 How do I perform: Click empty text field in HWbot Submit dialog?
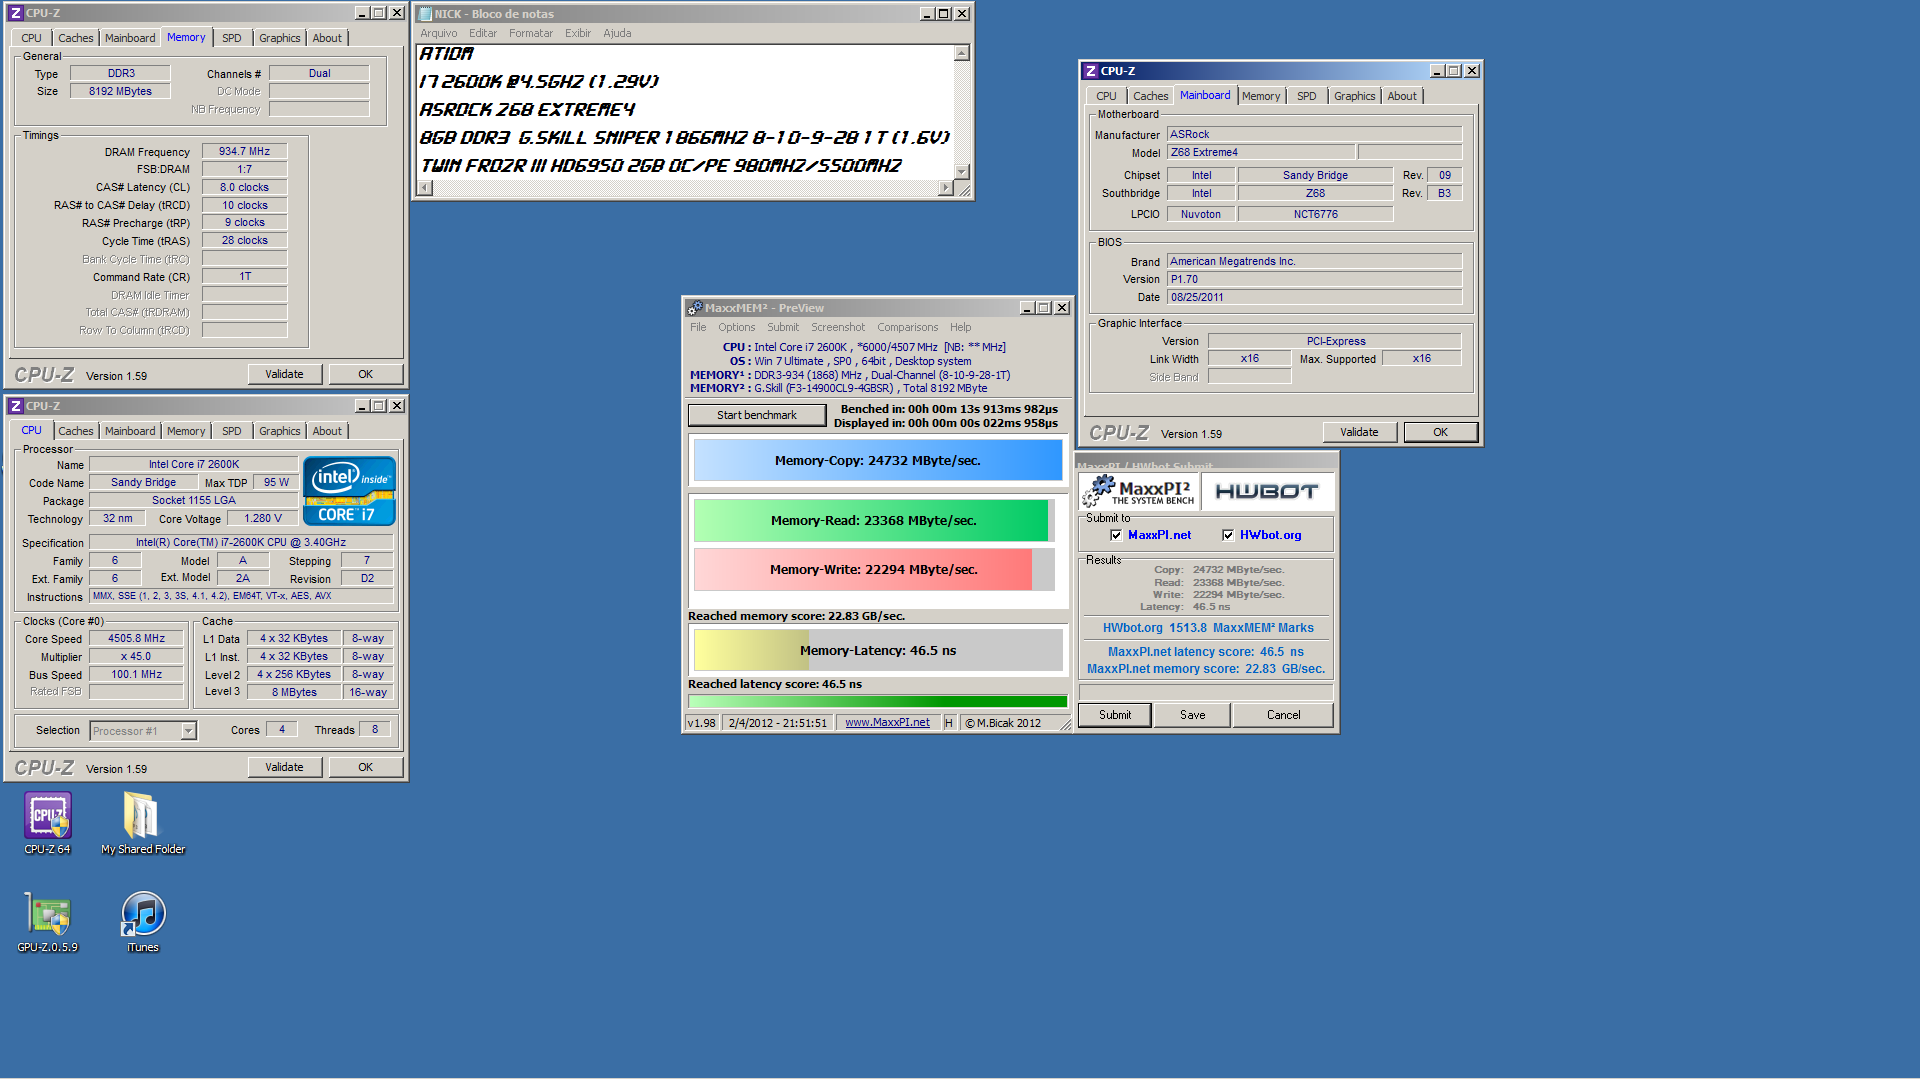pyautogui.click(x=1206, y=692)
